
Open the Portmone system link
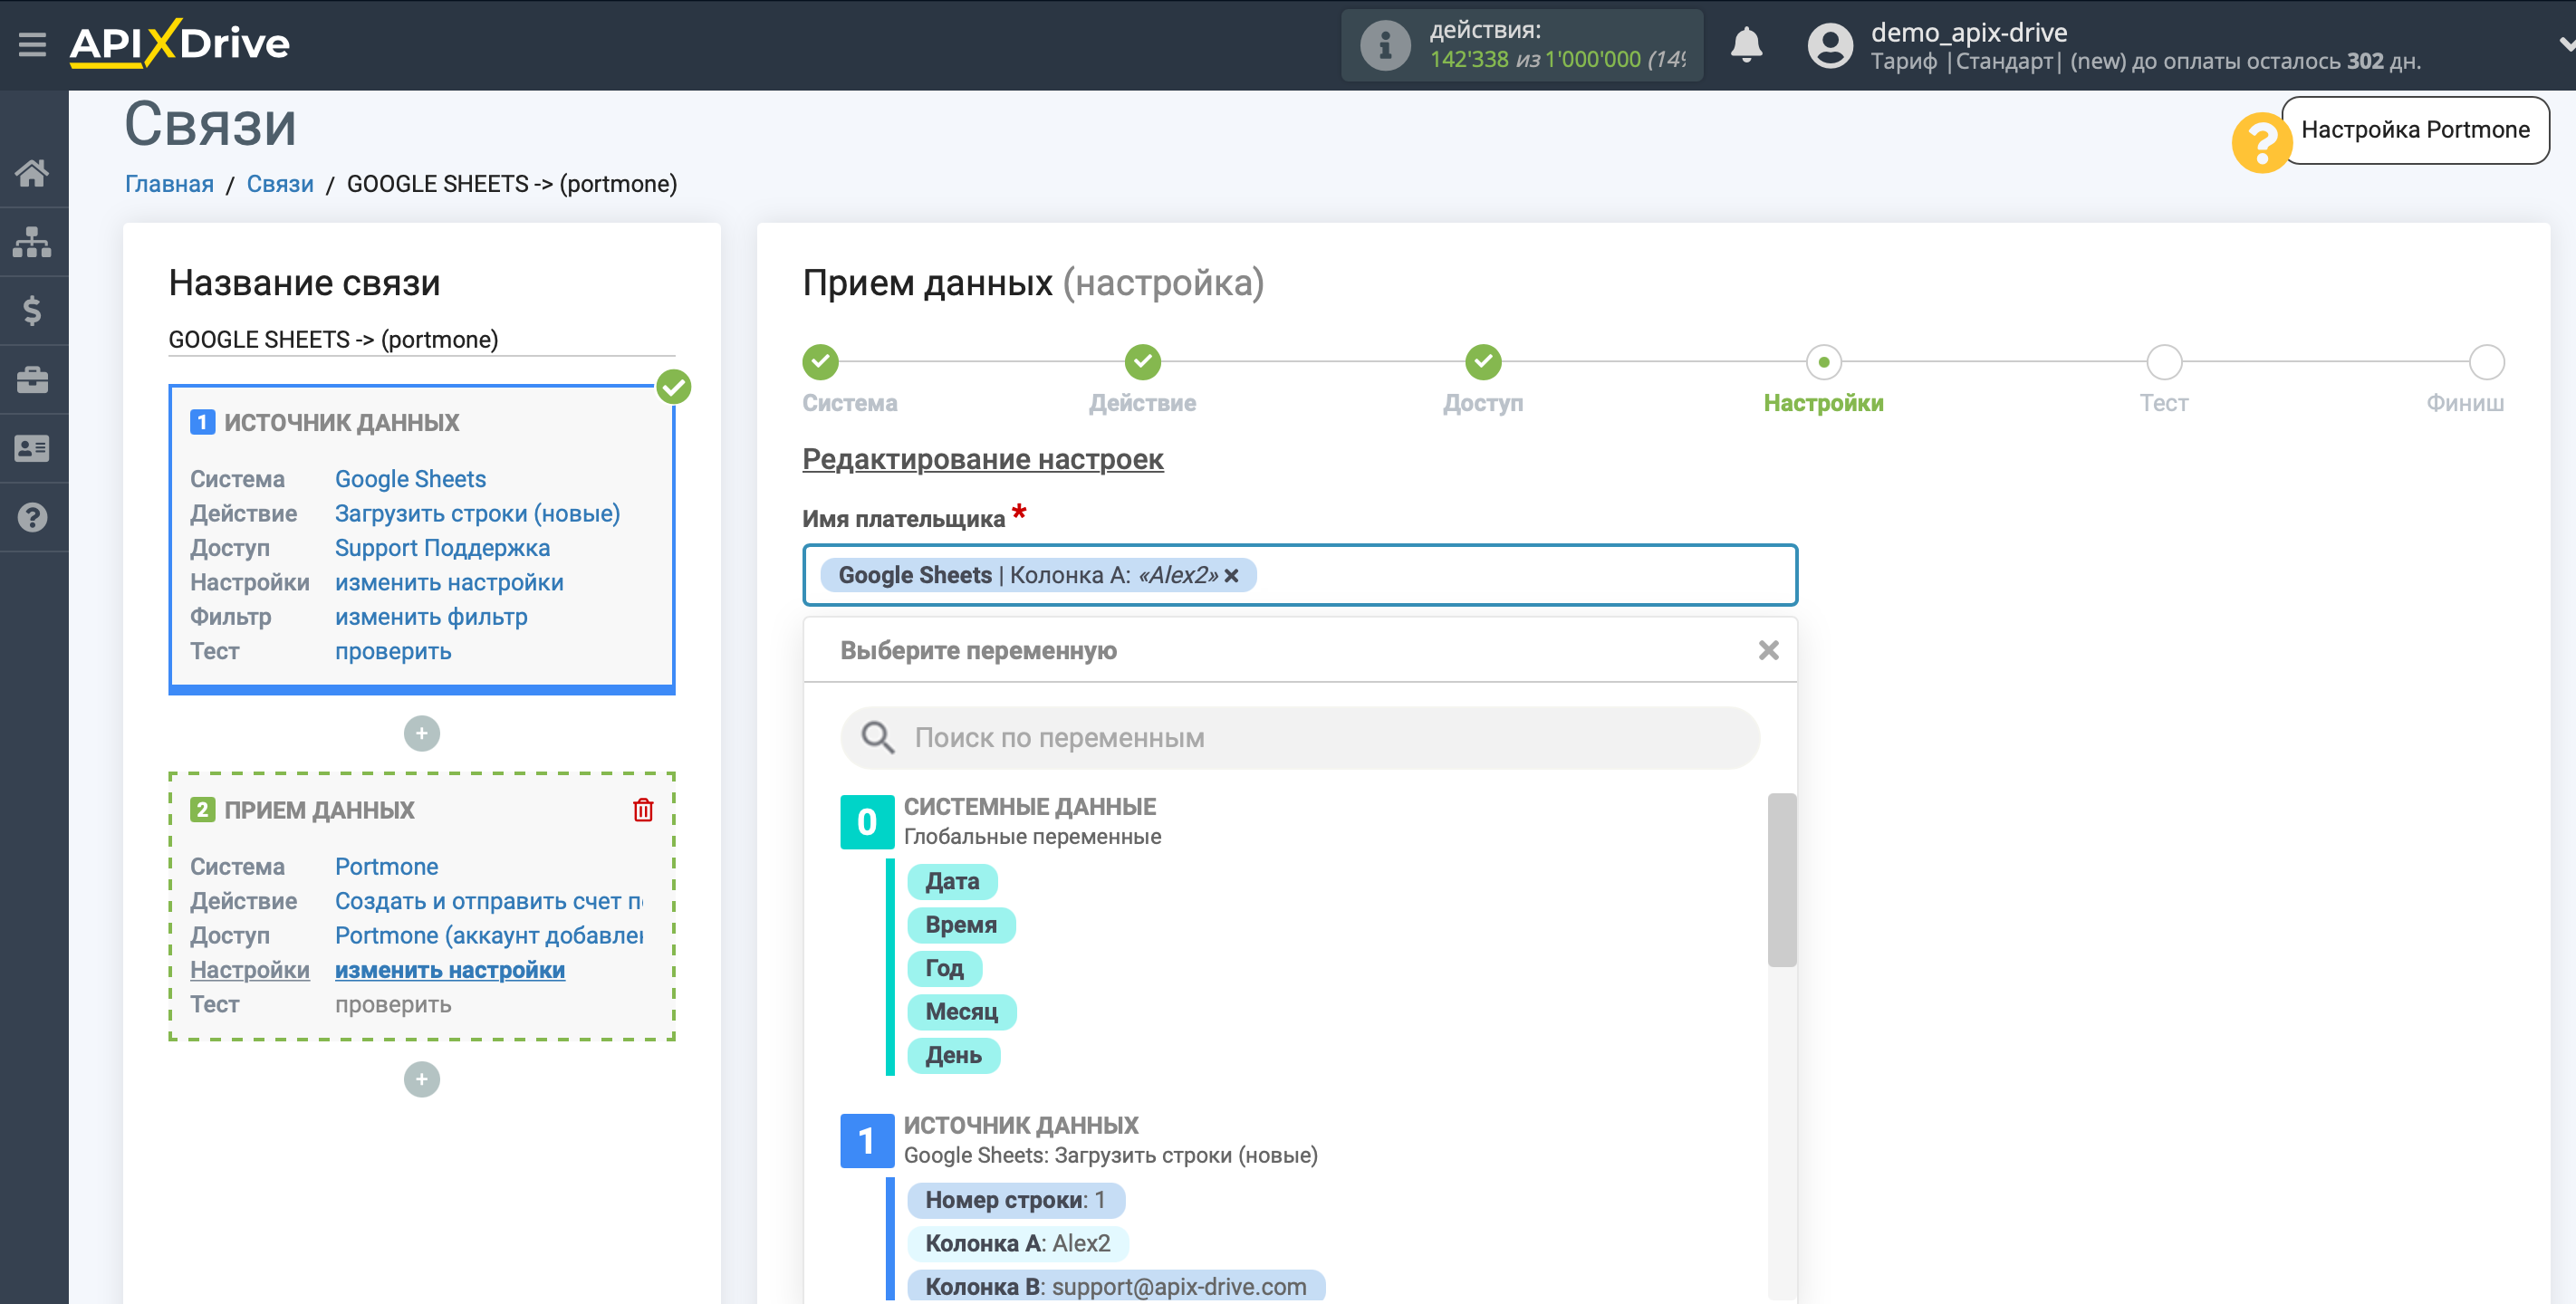(386, 867)
